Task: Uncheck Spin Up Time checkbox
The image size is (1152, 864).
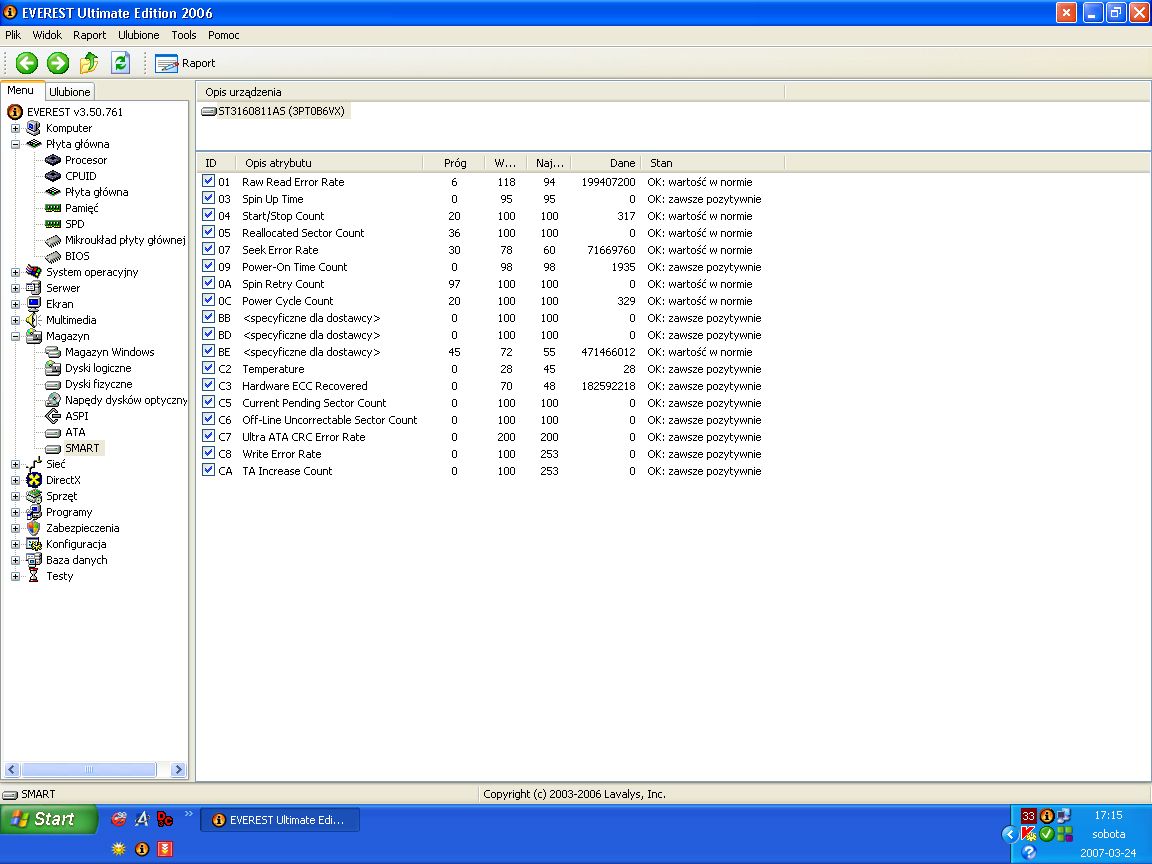Action: [209, 198]
